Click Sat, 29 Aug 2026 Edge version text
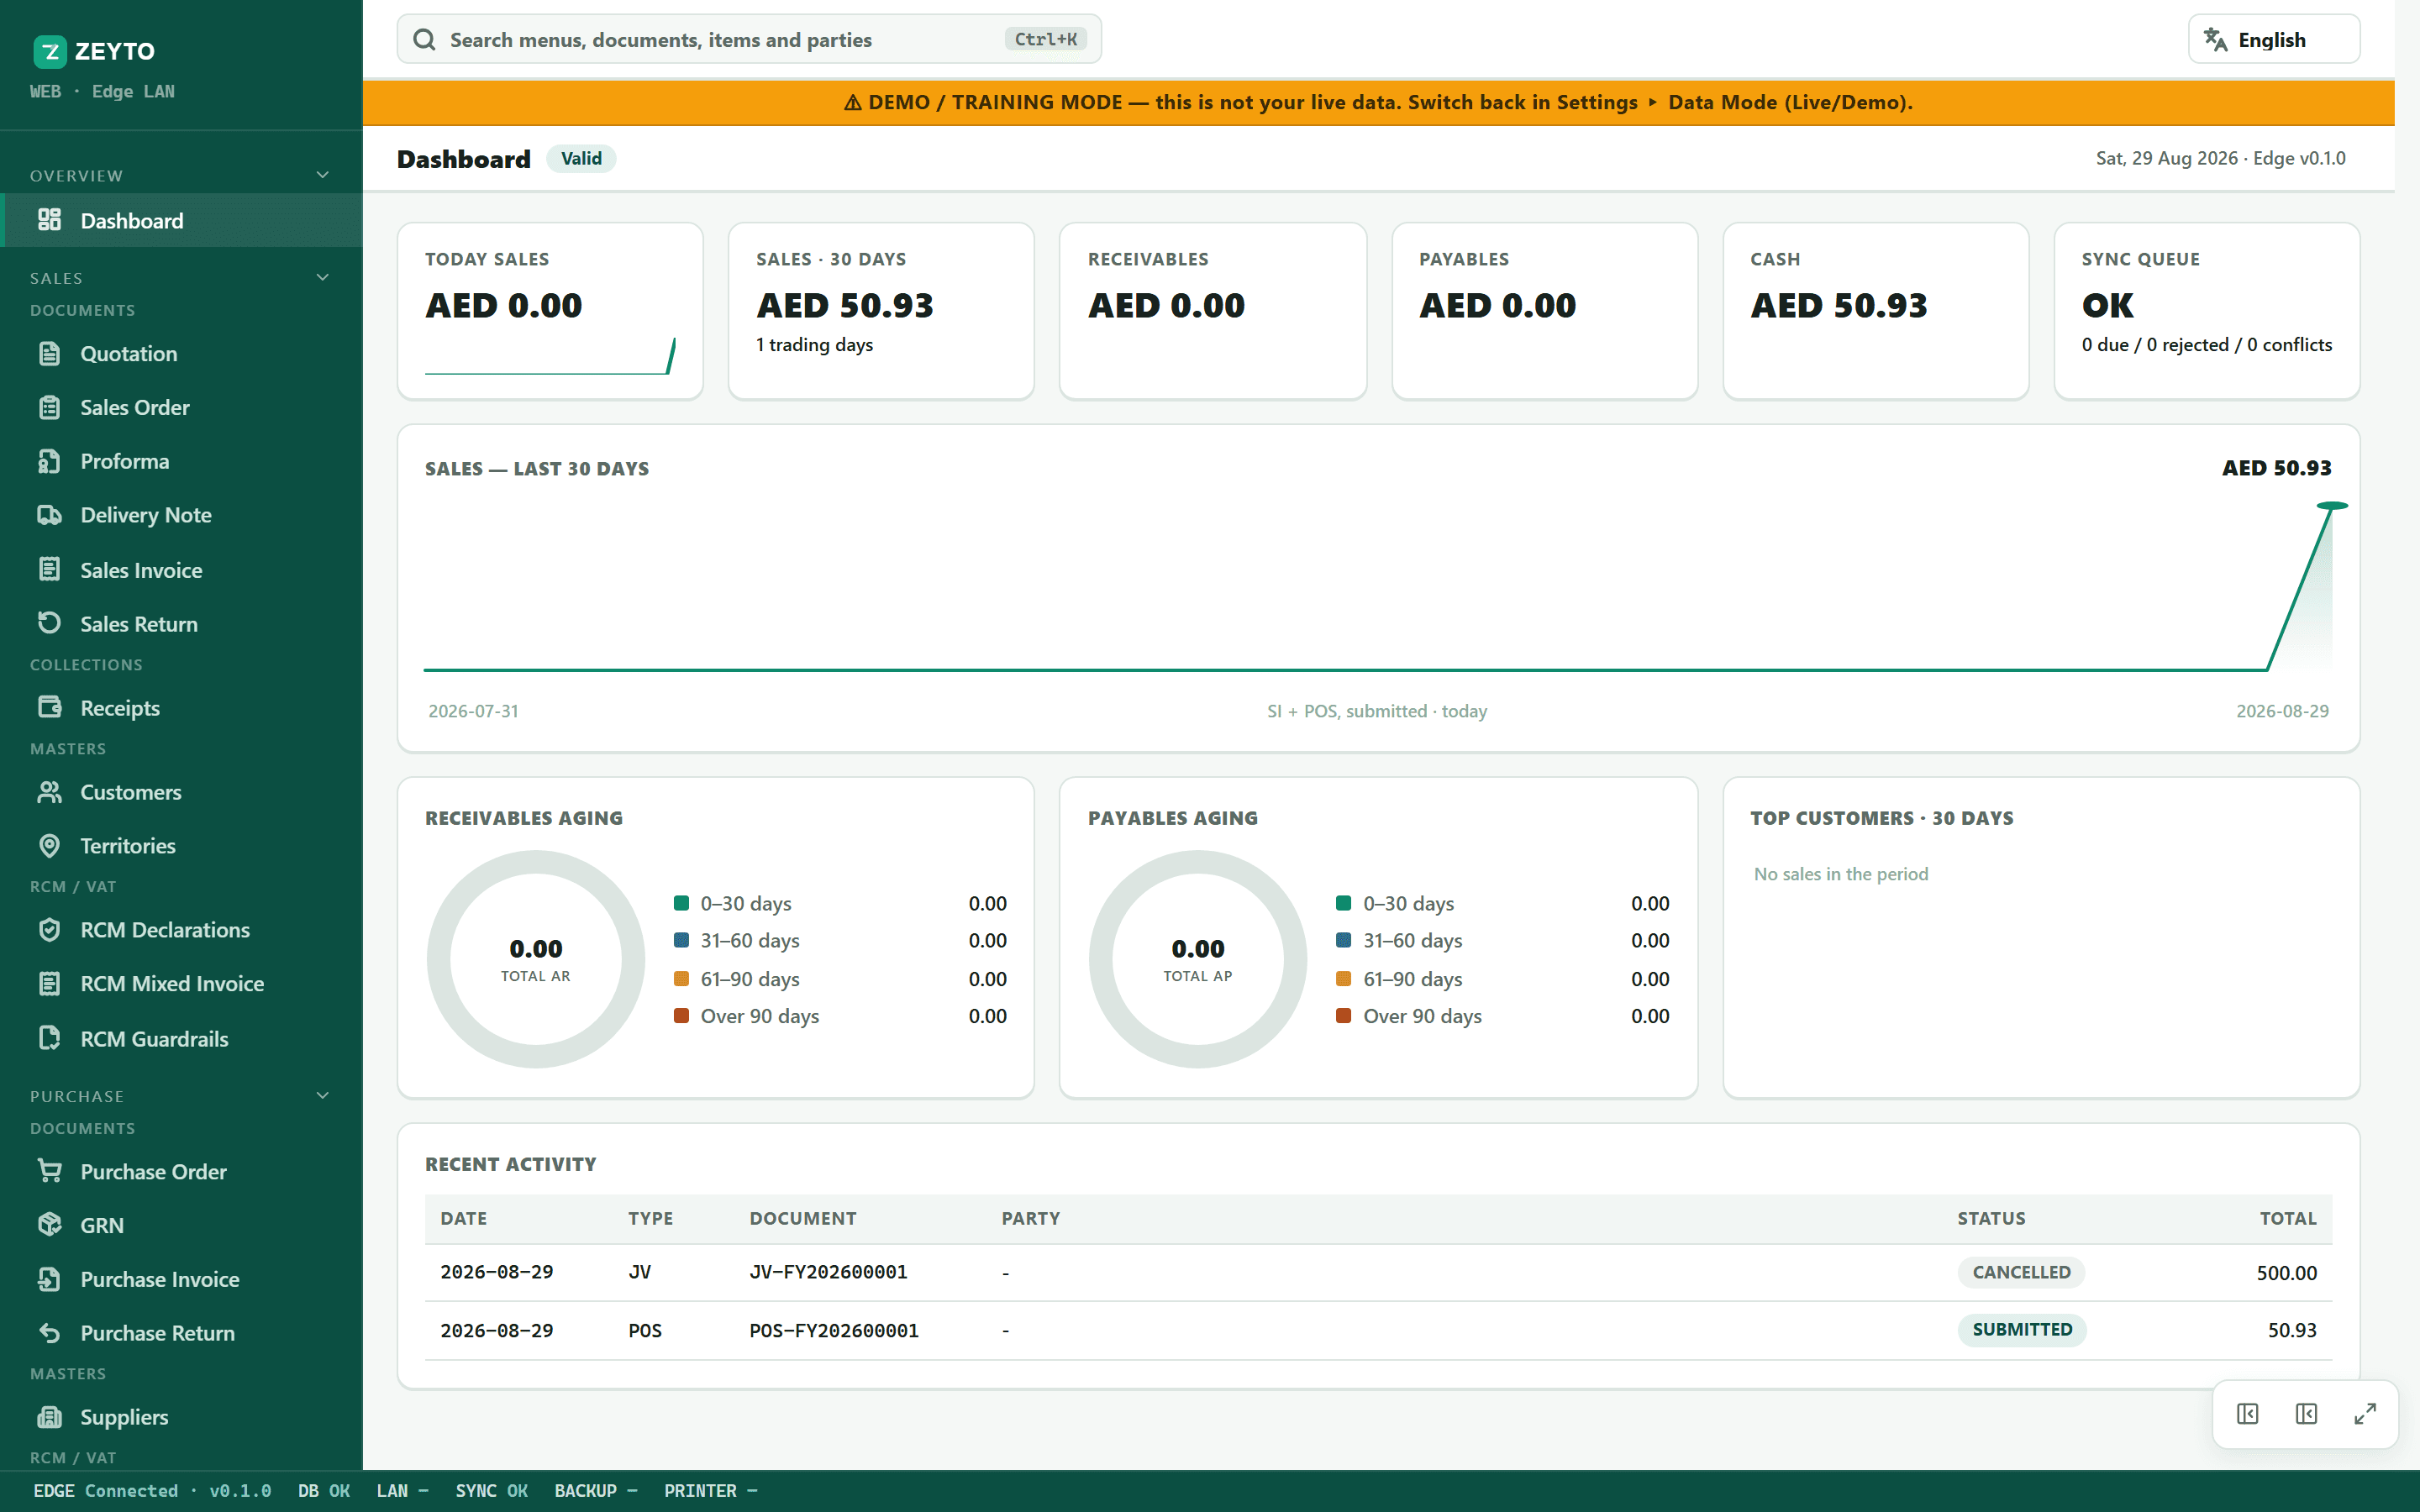Image resolution: width=2420 pixels, height=1512 pixels. coord(2220,158)
